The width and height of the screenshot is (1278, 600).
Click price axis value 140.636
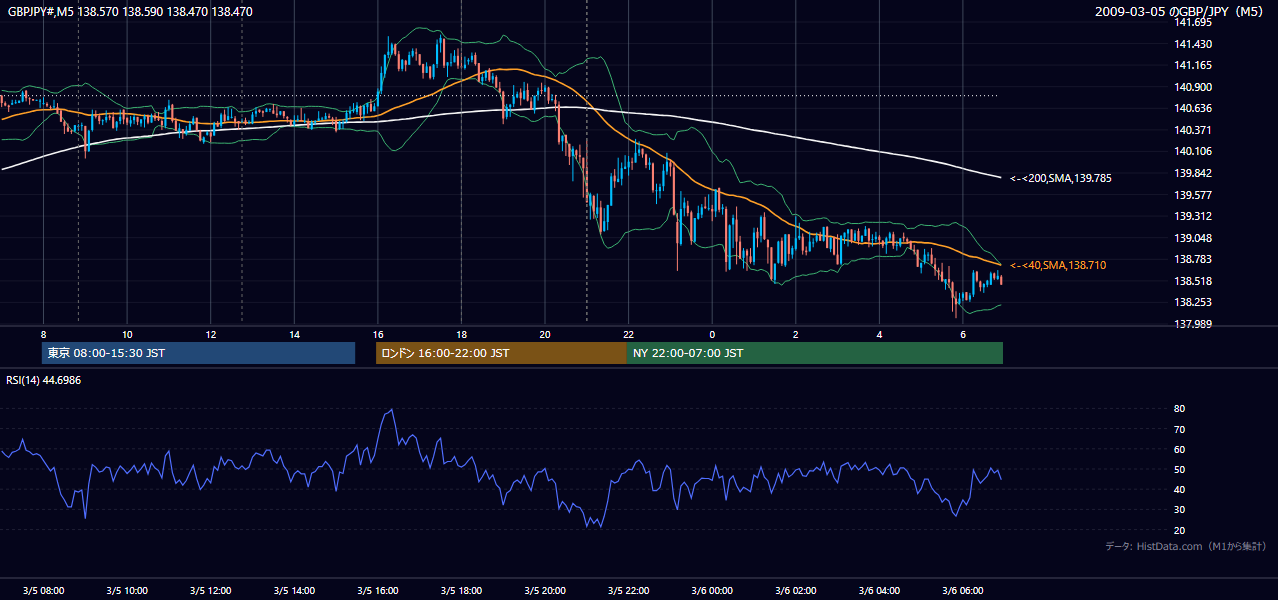tap(1194, 108)
